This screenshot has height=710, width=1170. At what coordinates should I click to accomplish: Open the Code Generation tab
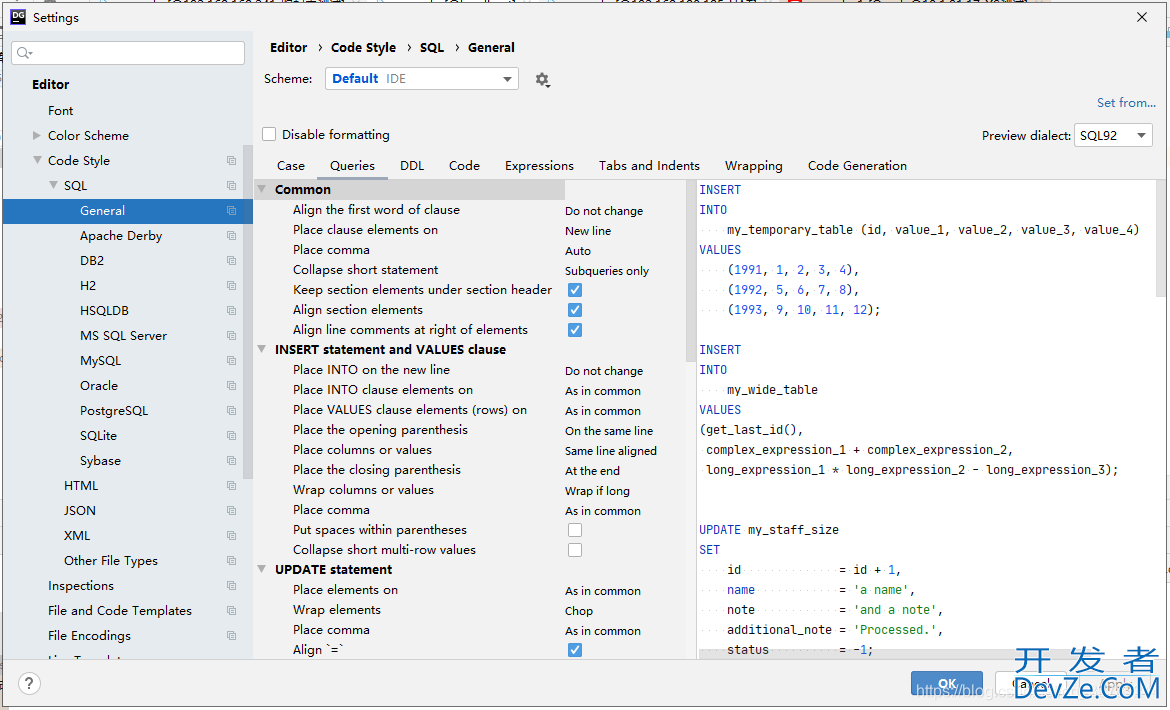(x=857, y=166)
